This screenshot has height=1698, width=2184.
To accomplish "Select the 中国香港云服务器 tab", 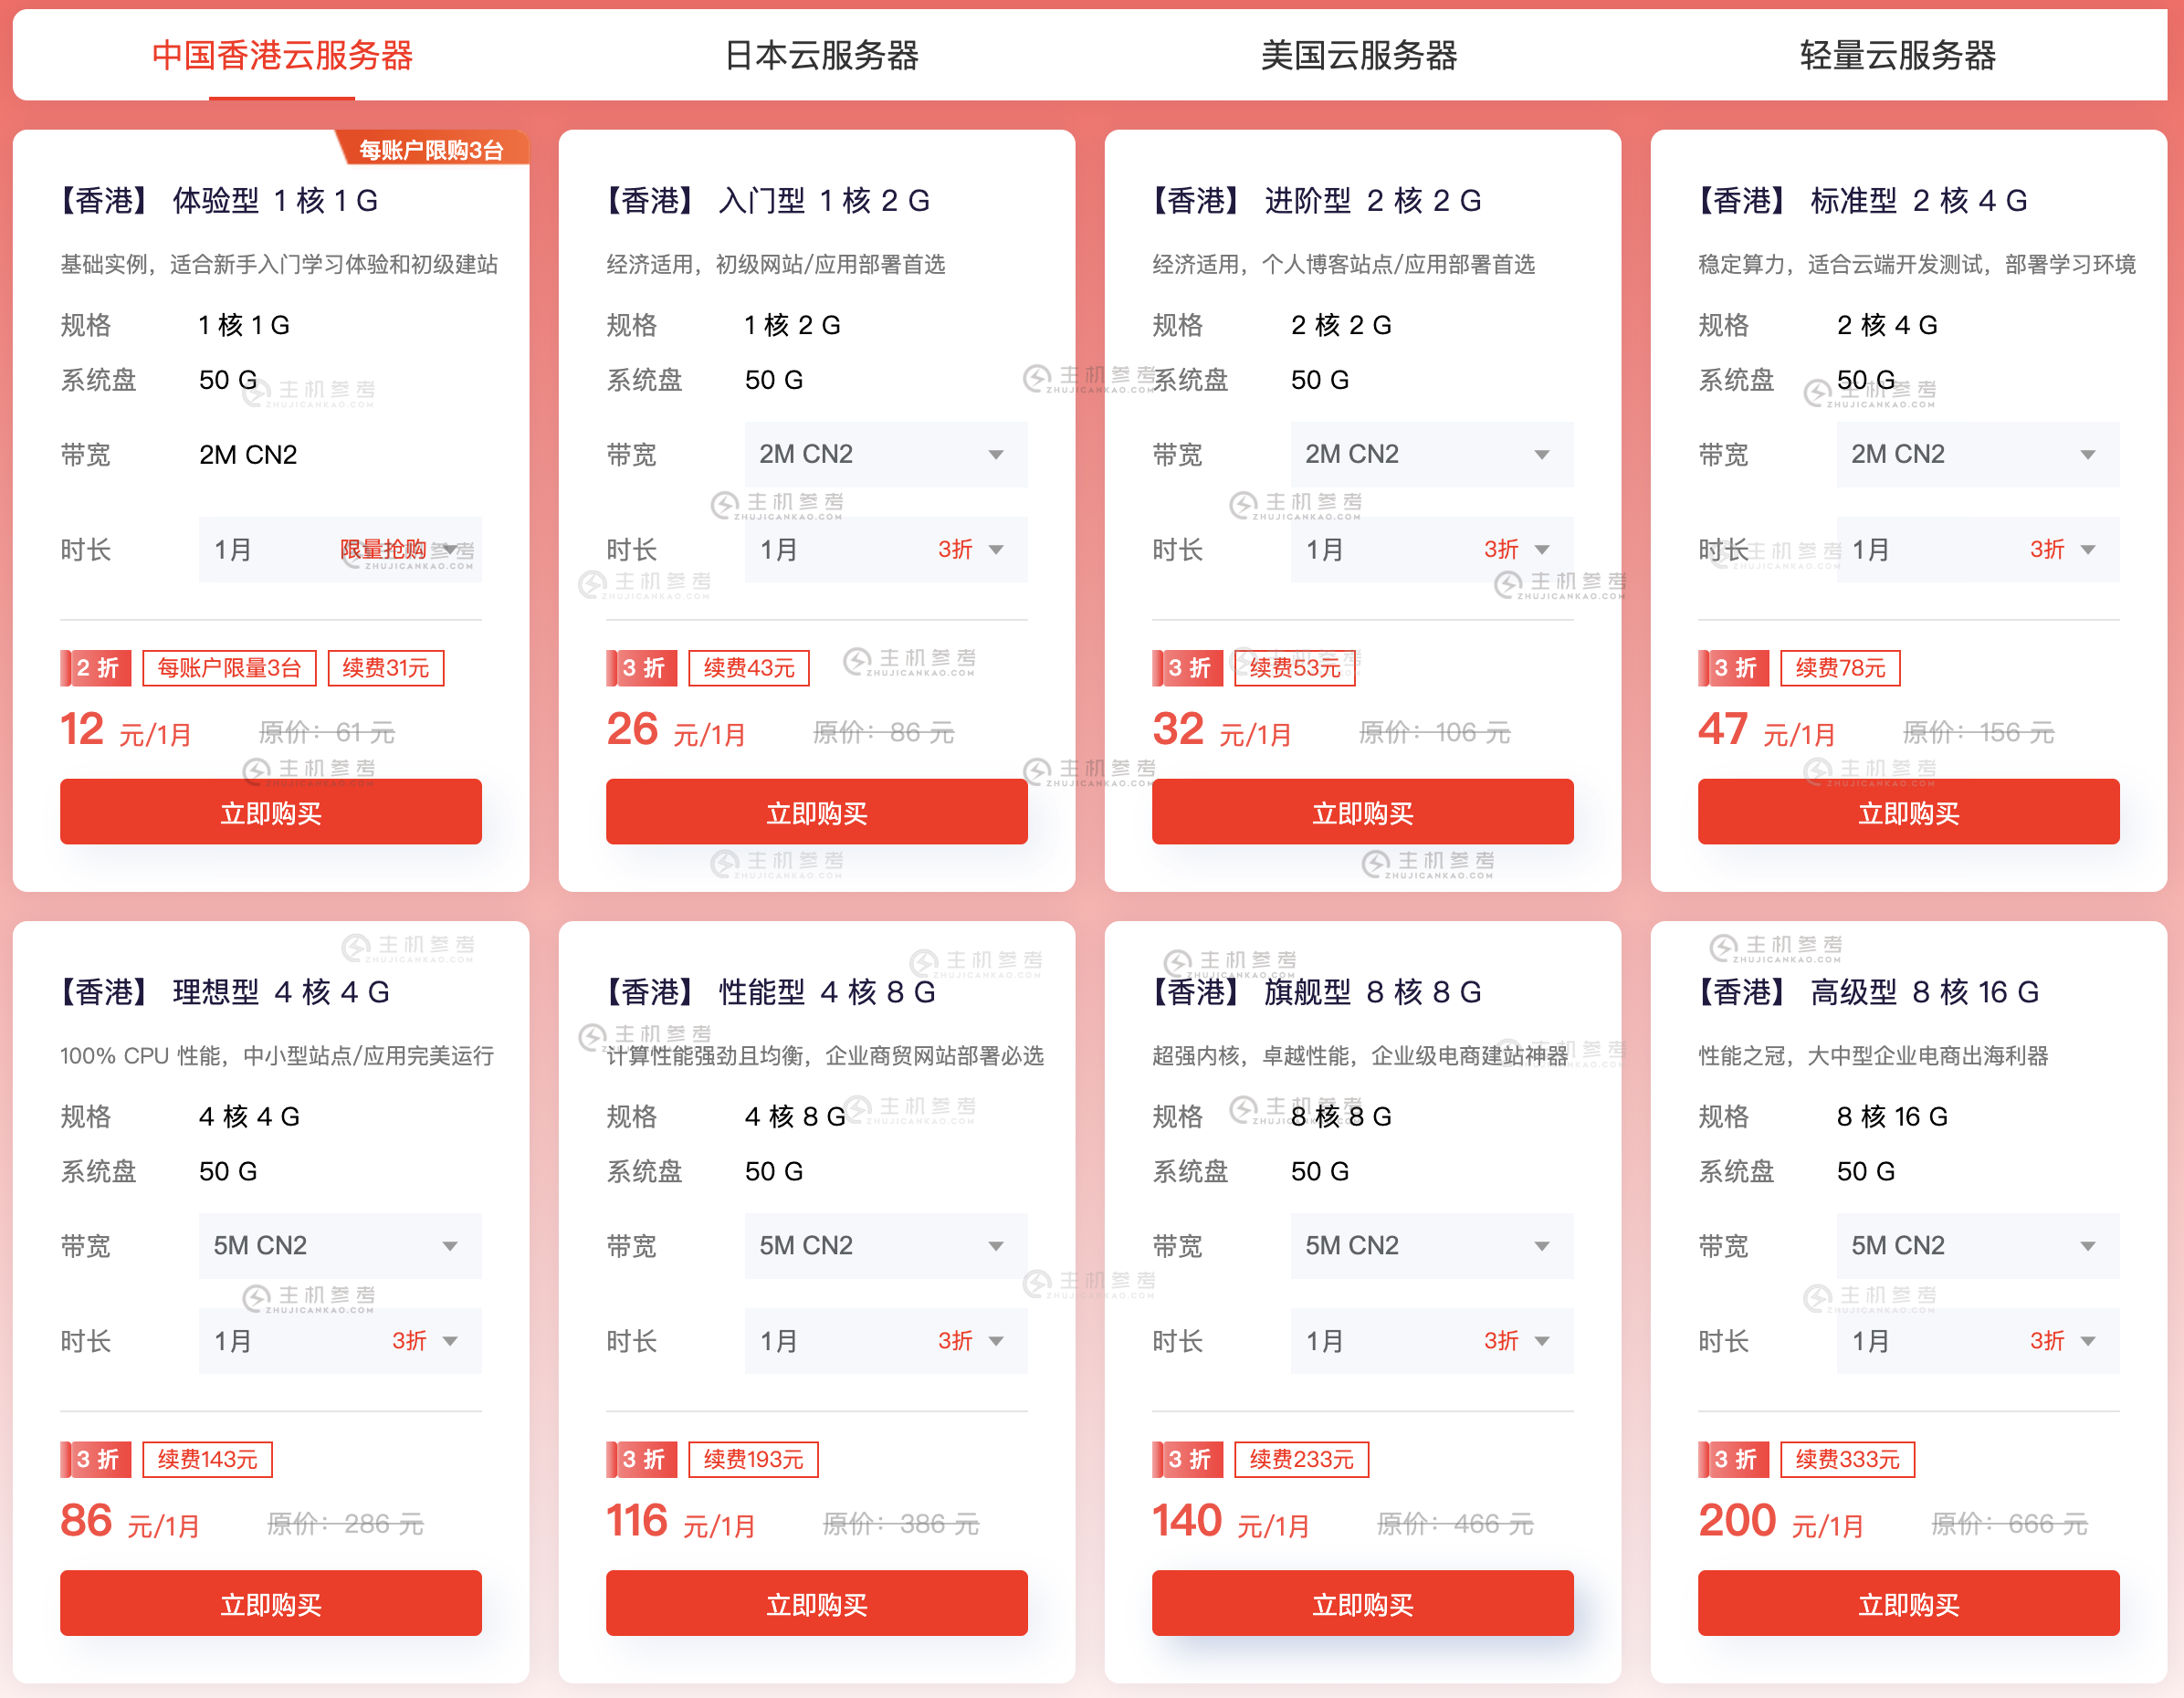I will pyautogui.click(x=282, y=57).
